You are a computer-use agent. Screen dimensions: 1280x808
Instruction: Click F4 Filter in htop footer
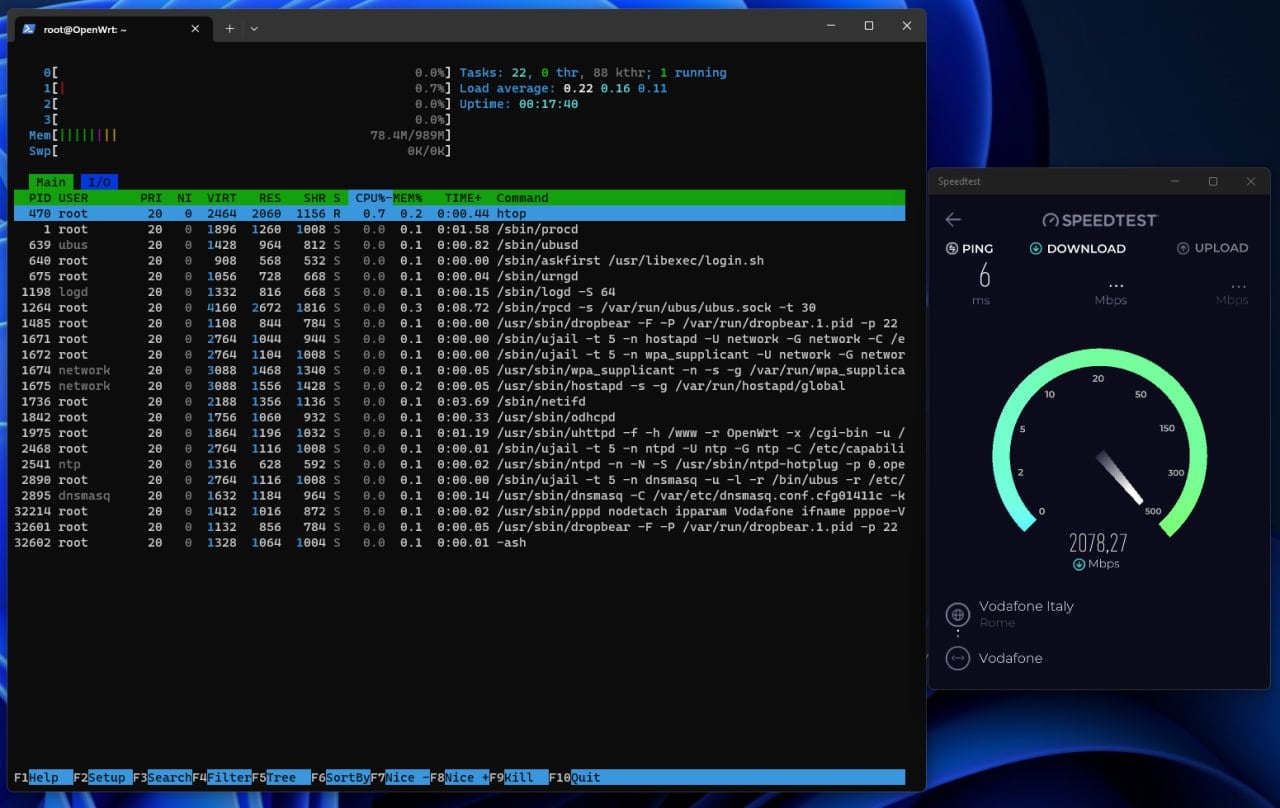tap(222, 777)
